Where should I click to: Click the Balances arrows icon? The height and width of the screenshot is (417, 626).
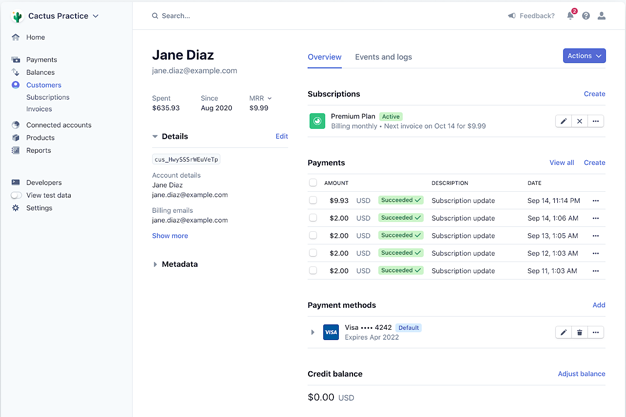(x=16, y=72)
